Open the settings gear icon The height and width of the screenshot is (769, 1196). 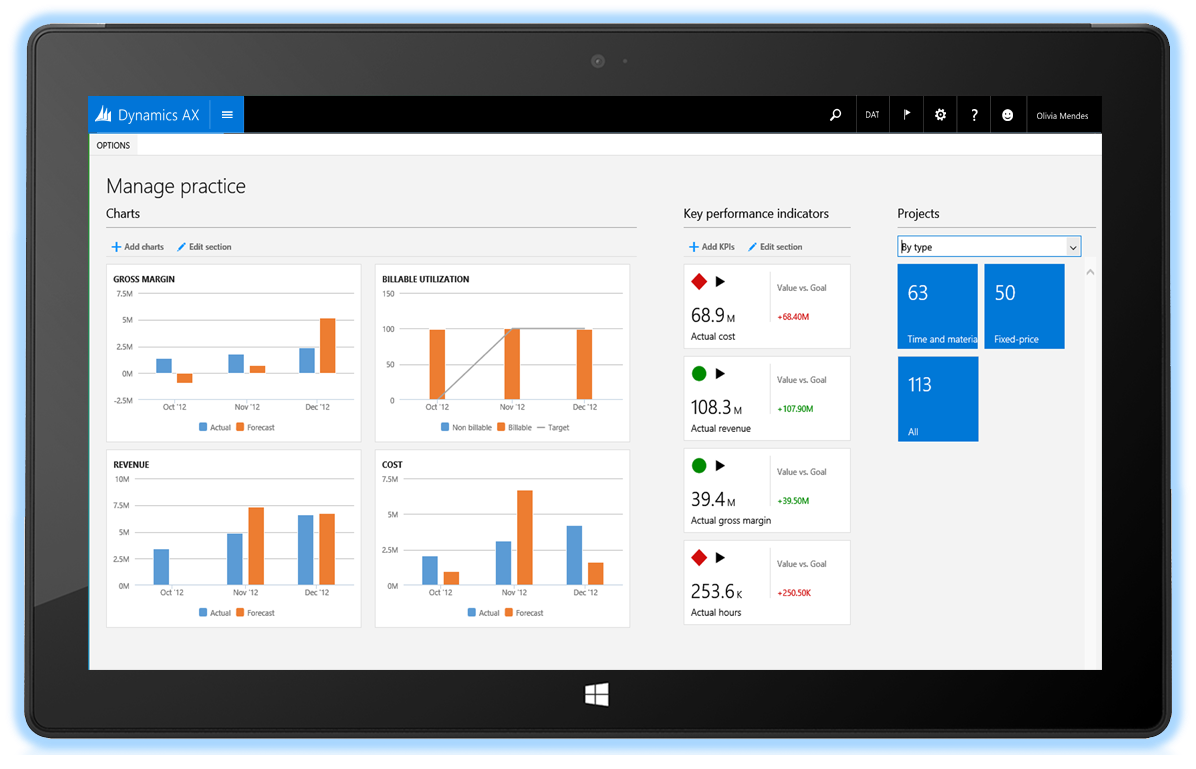coord(940,115)
